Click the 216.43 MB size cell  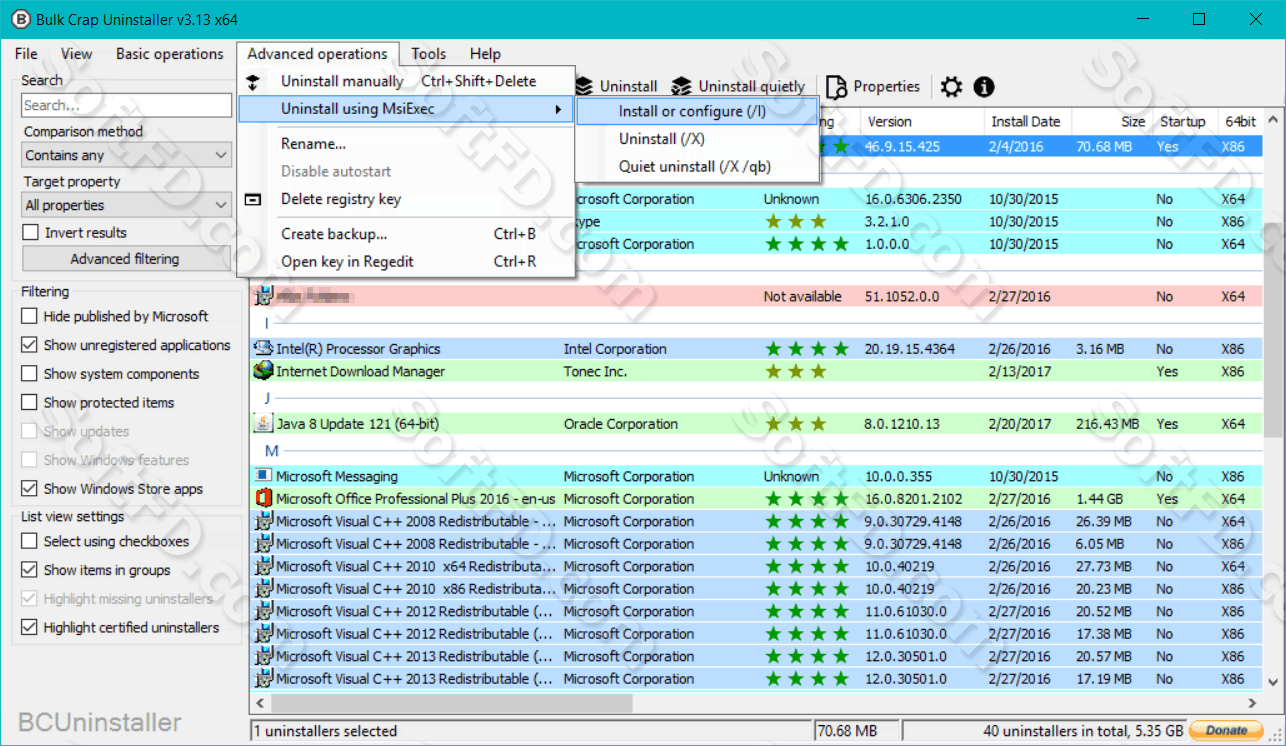[1107, 424]
